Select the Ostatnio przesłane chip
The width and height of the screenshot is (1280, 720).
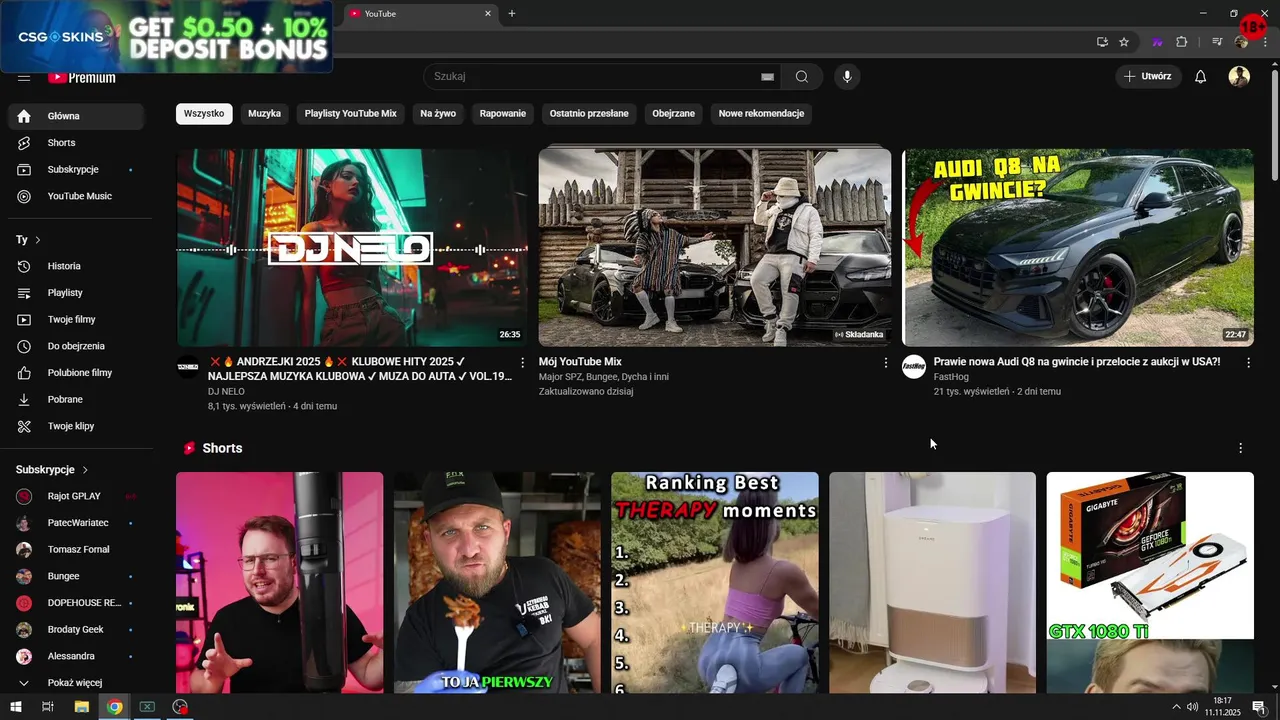(589, 114)
